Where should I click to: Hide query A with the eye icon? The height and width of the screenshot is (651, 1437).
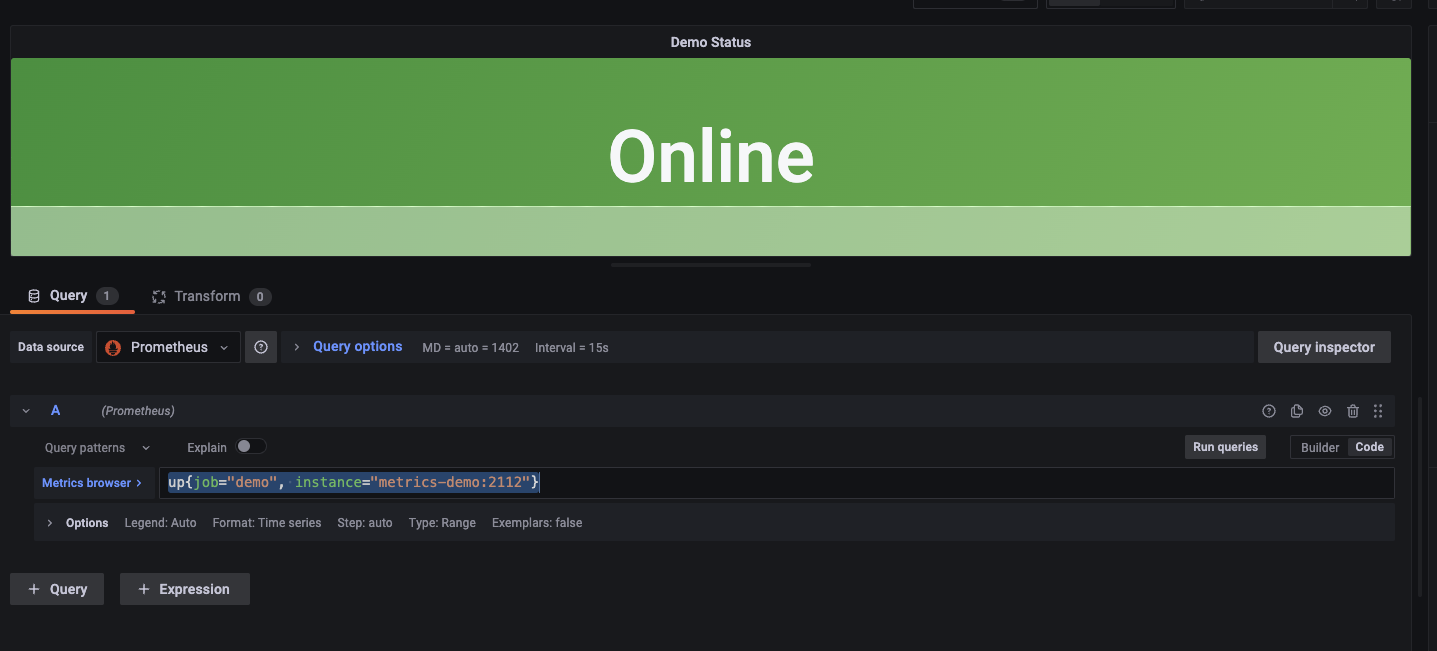1325,411
